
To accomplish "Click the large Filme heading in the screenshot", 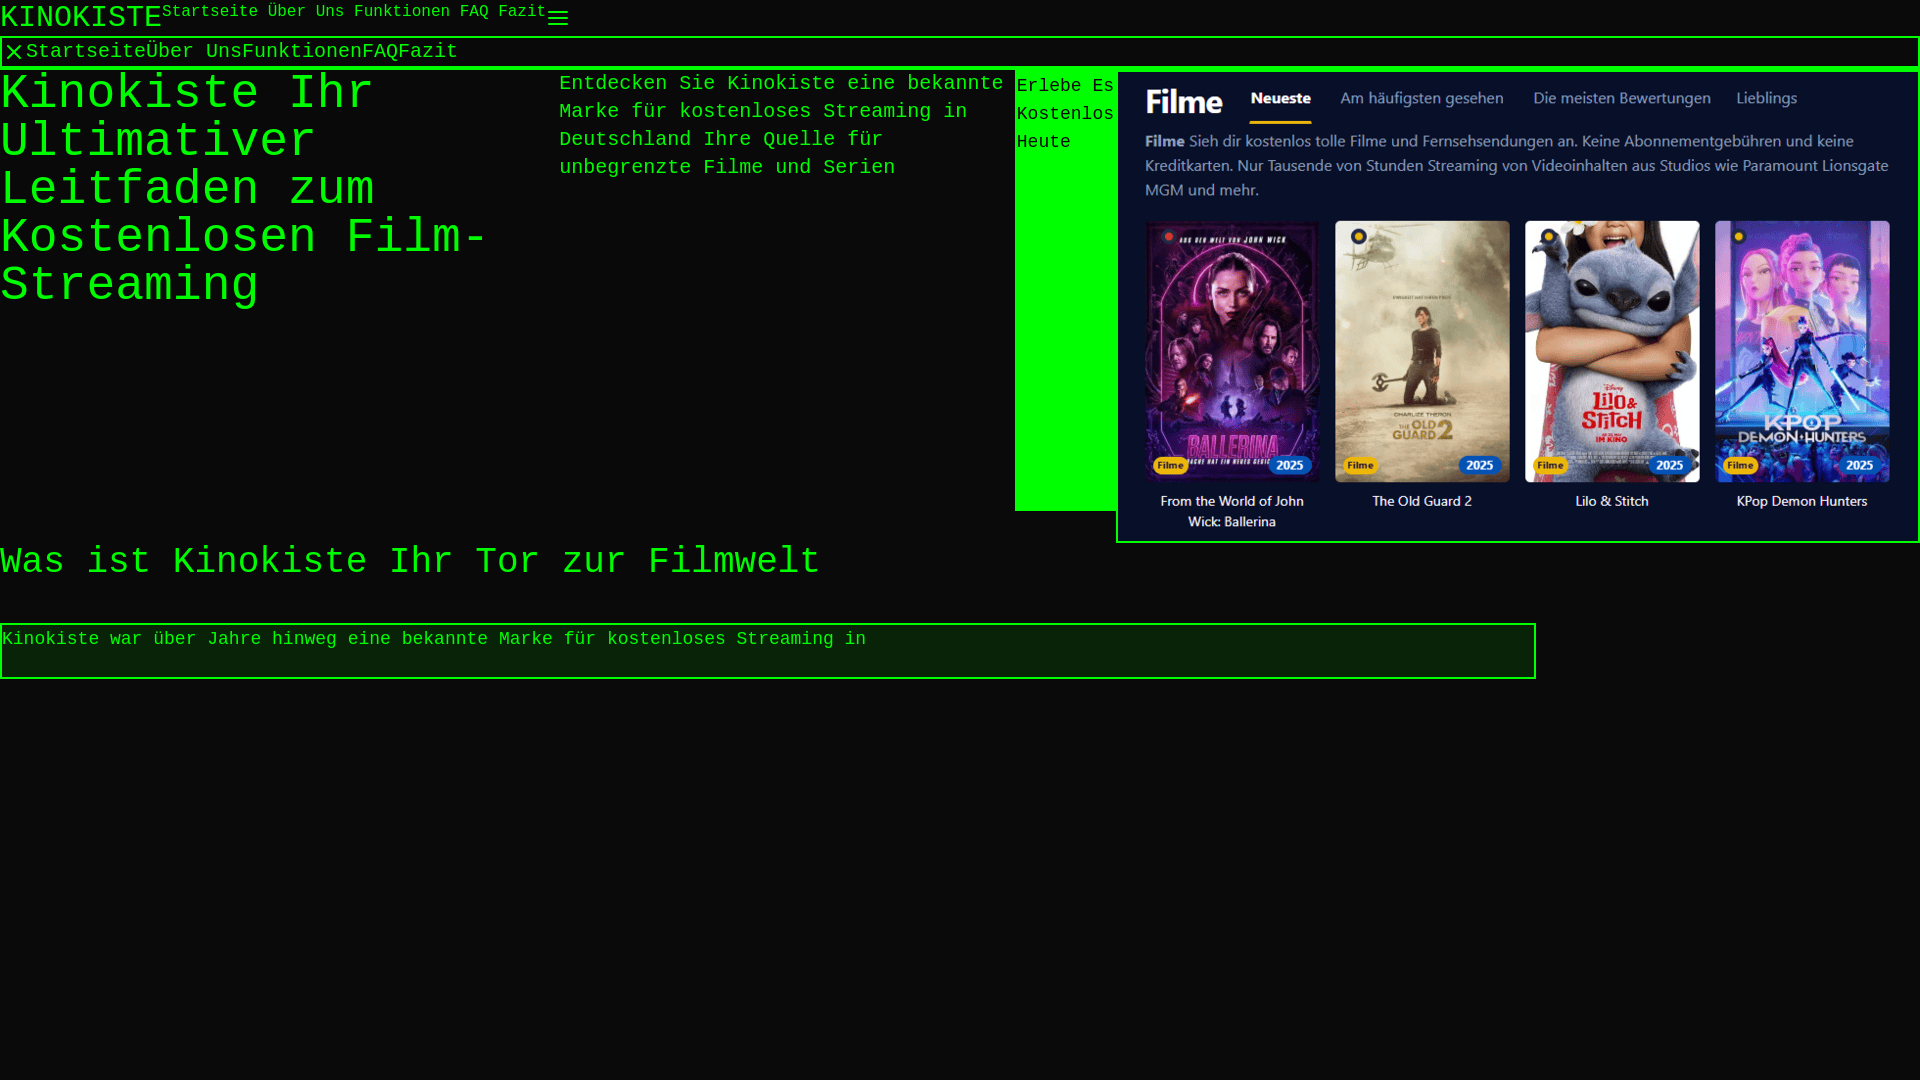I will point(1184,102).
